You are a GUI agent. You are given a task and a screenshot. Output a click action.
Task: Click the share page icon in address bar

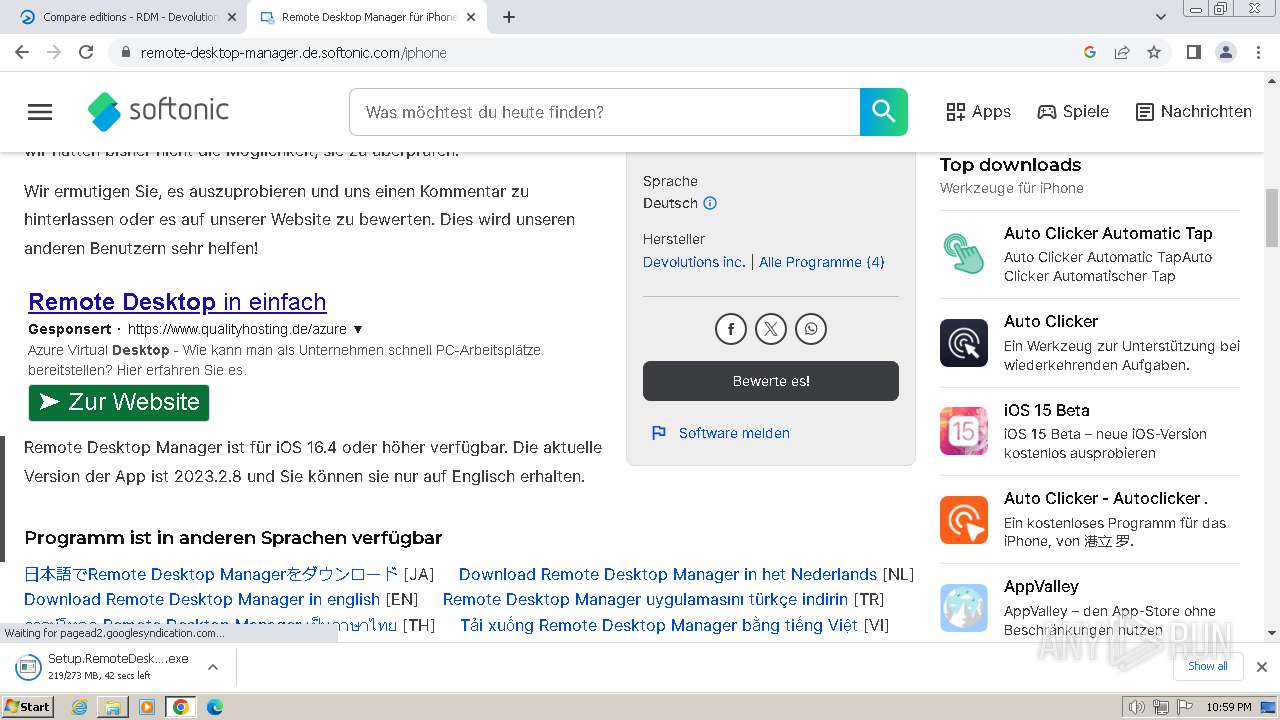(1122, 52)
